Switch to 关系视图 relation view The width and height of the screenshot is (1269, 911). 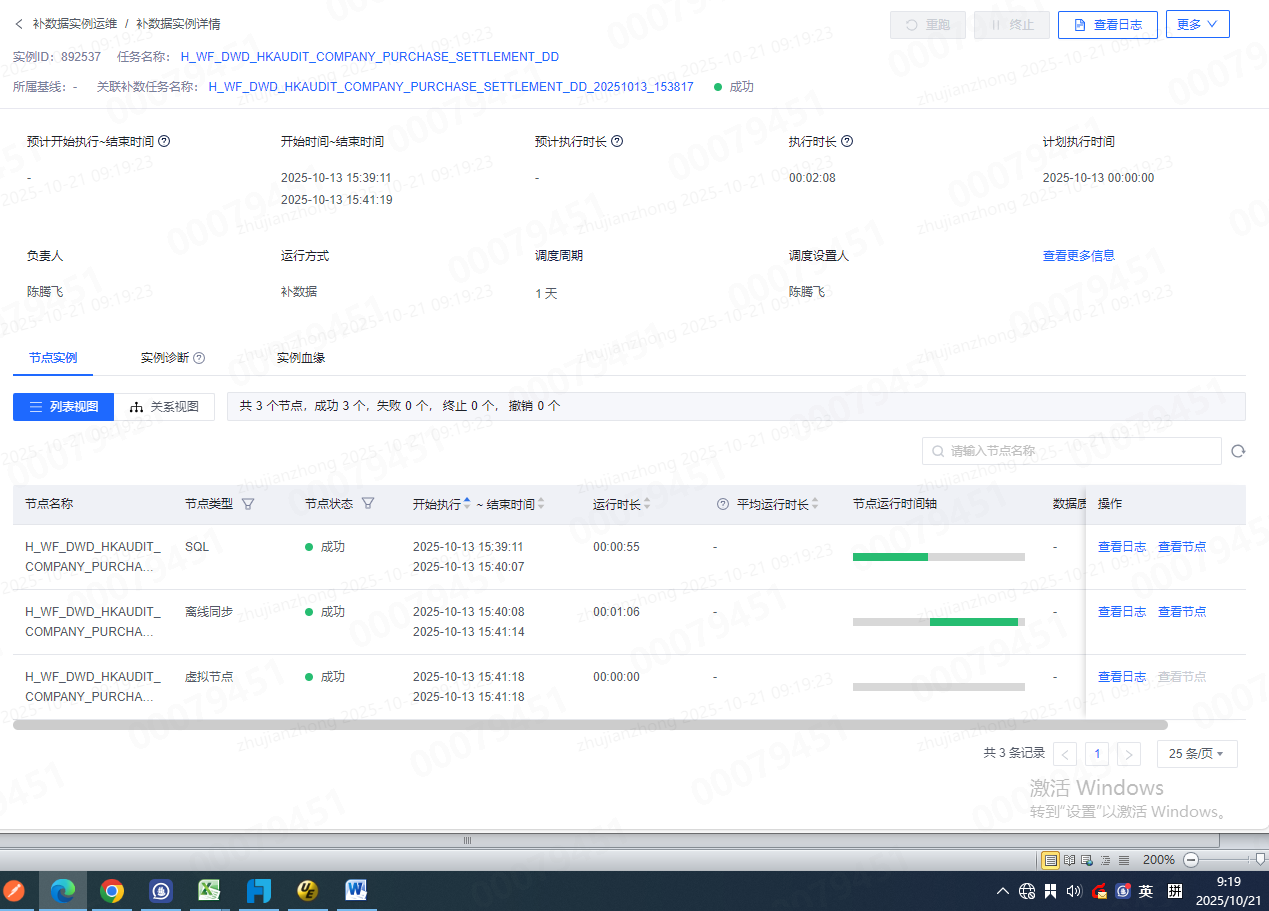tap(164, 407)
